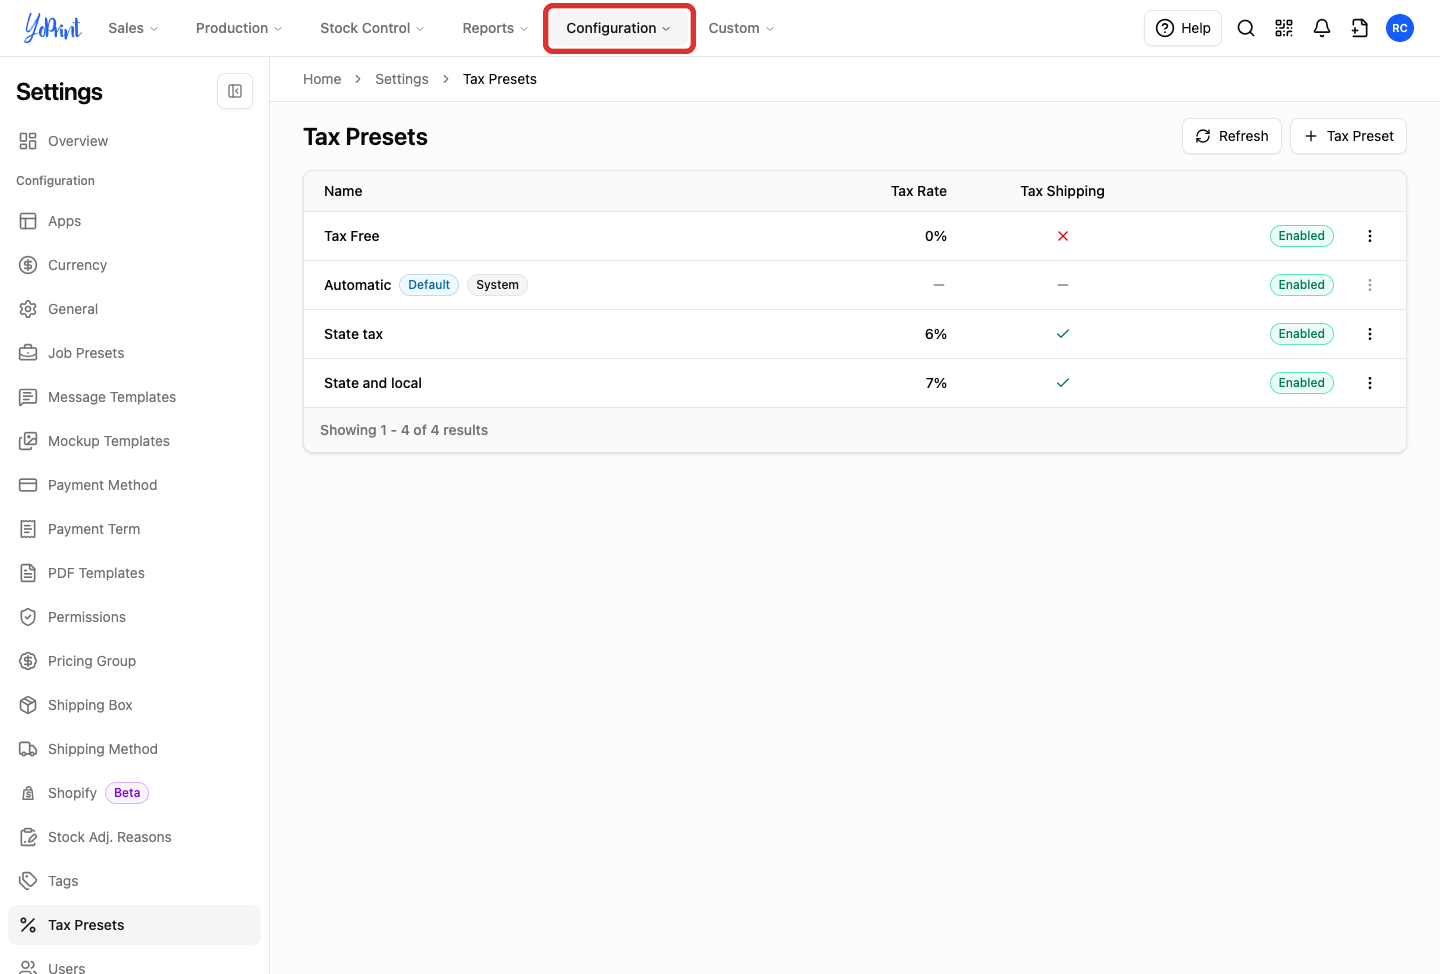Image resolution: width=1440 pixels, height=974 pixels.
Task: Open Stock Adj. Reasons settings
Action: tap(134, 837)
